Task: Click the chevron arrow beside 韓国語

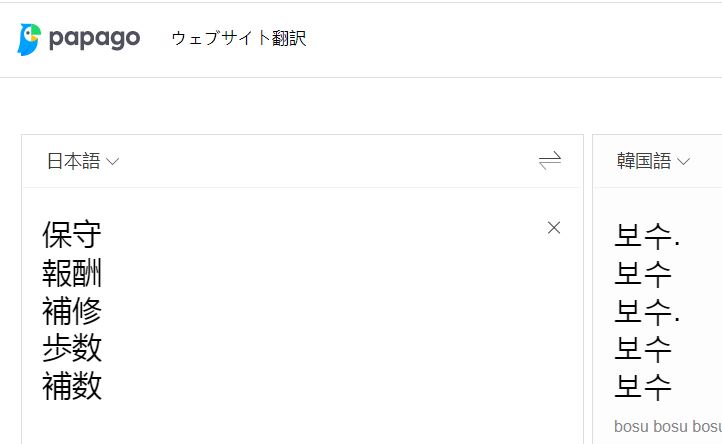Action: point(684,162)
